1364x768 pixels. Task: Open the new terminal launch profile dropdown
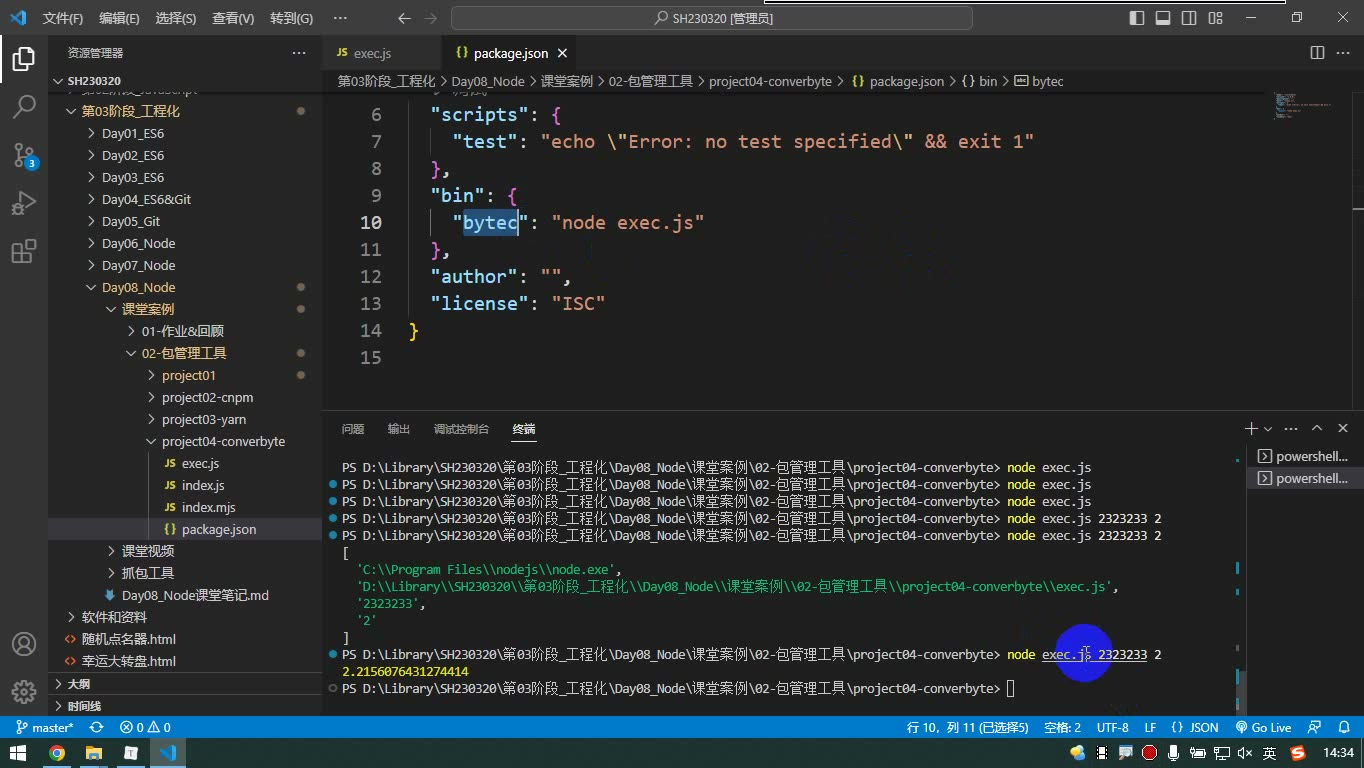pyautogui.click(x=1268, y=429)
